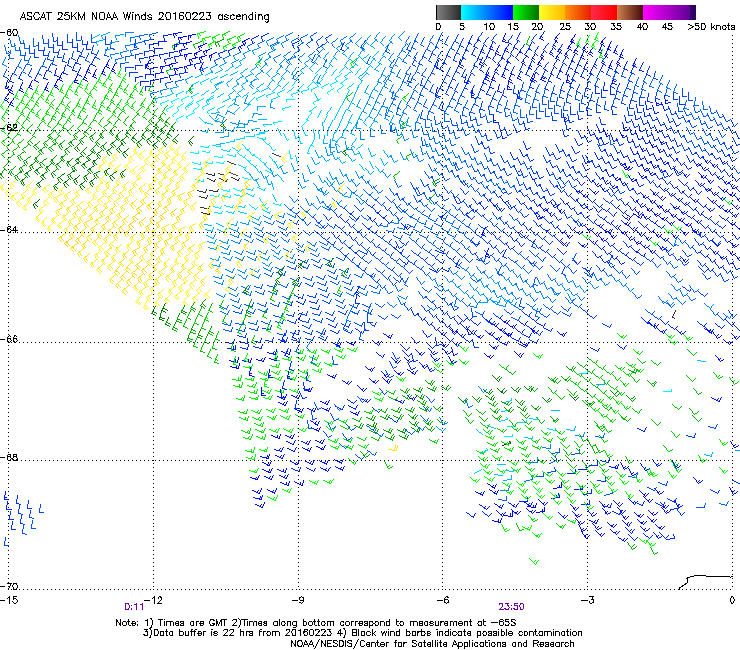Click the brown 35-40 knots legend color
740x650 pixels.
point(630,12)
